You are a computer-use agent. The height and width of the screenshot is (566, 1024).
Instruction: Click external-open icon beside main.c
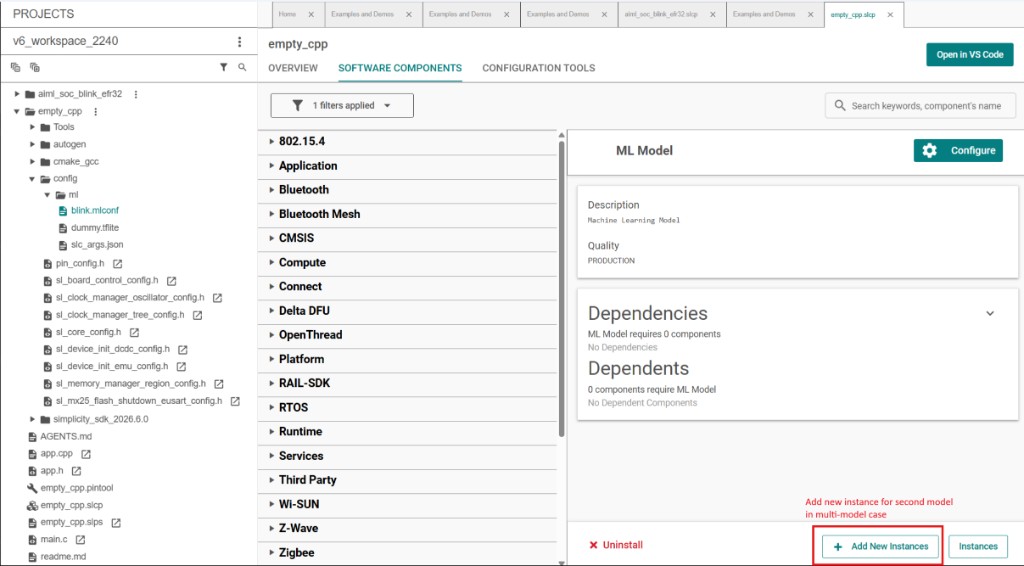80,540
